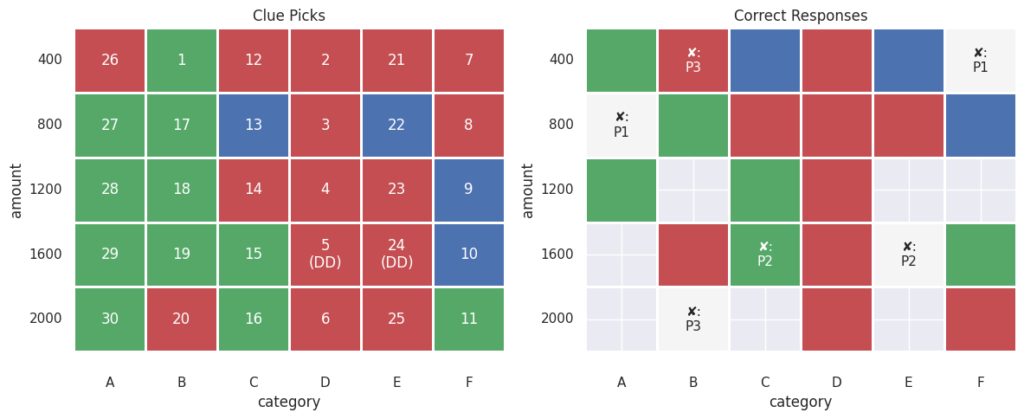Select red cell number 20 in column B

click(182, 319)
